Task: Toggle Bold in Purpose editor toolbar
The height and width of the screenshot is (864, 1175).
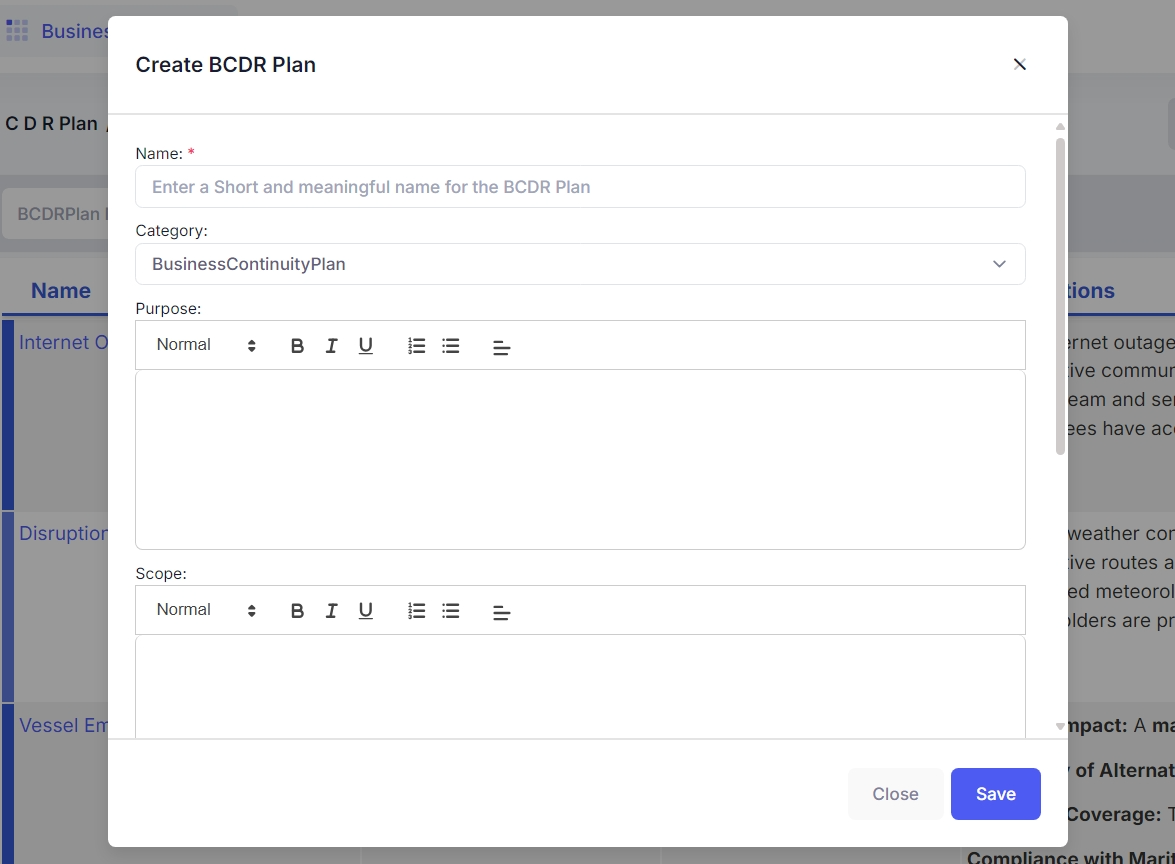Action: pos(297,346)
